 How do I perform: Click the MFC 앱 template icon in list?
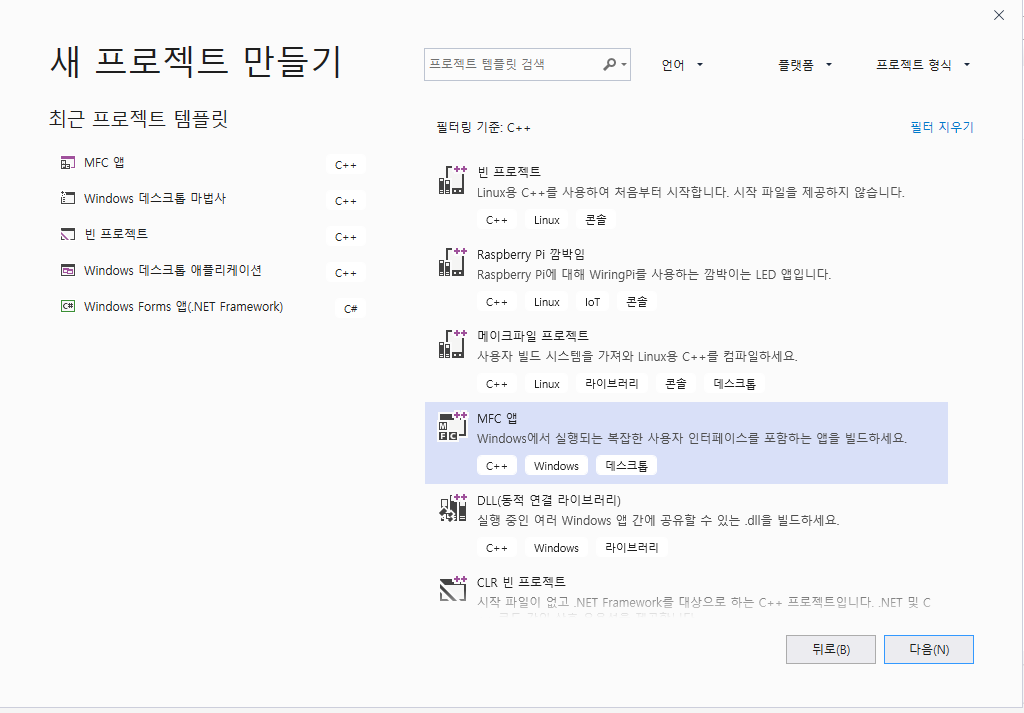pos(453,426)
